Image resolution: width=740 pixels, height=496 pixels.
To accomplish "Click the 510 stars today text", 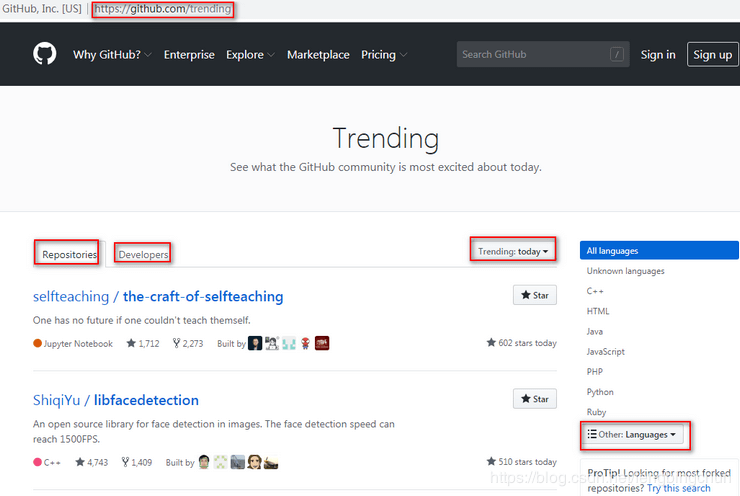I will (521, 462).
